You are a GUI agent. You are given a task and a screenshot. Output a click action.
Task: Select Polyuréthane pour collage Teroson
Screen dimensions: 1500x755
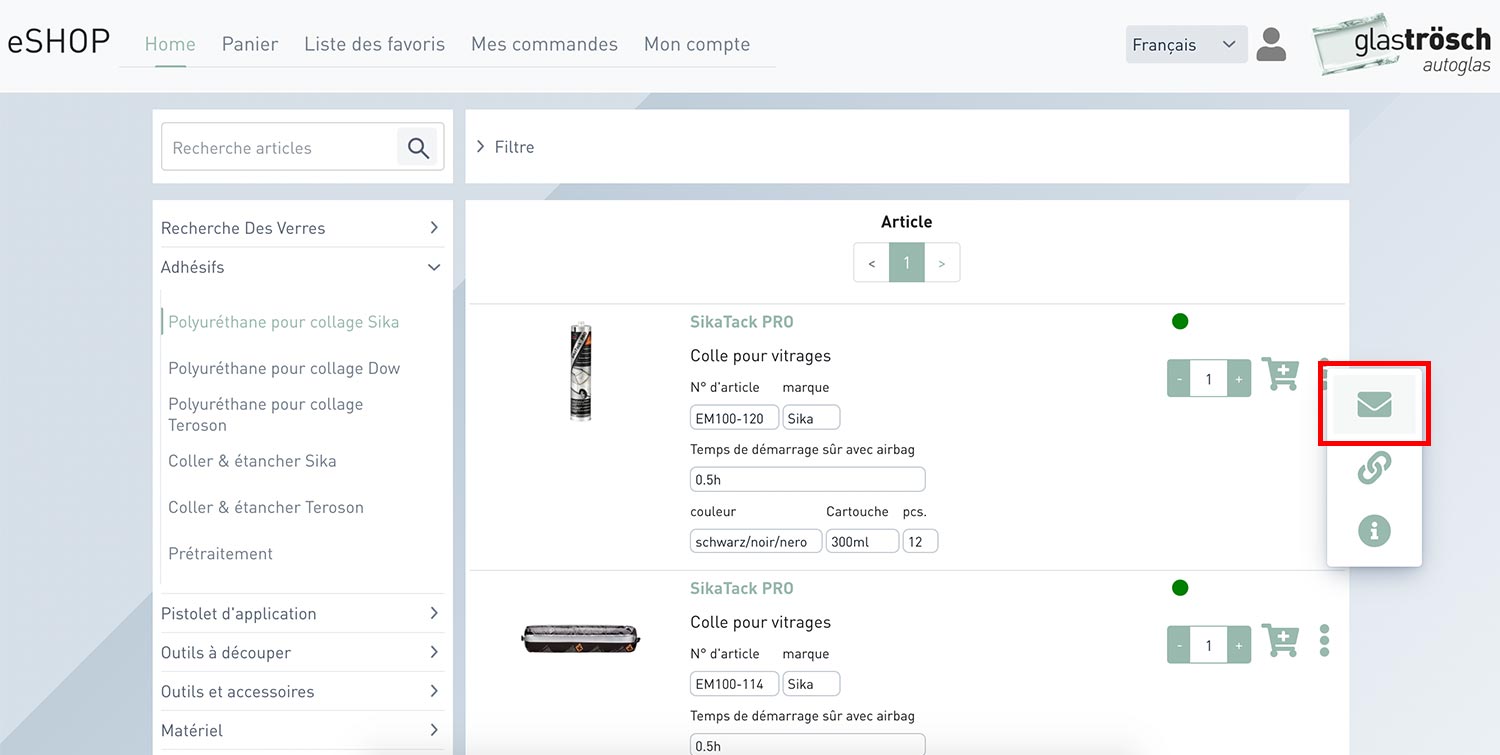click(266, 414)
